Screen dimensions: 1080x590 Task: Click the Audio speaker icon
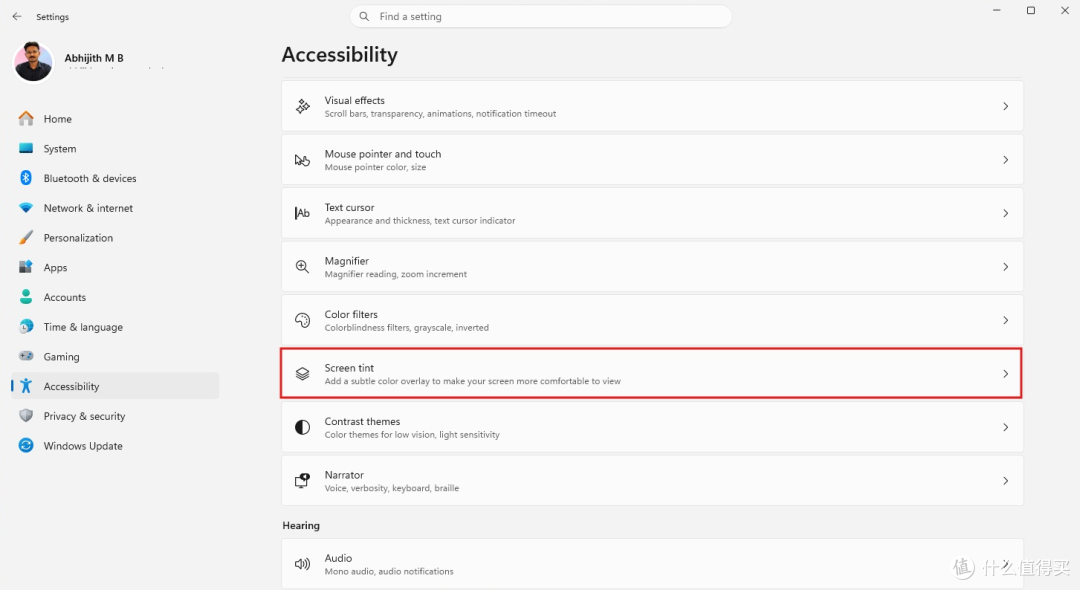(302, 564)
